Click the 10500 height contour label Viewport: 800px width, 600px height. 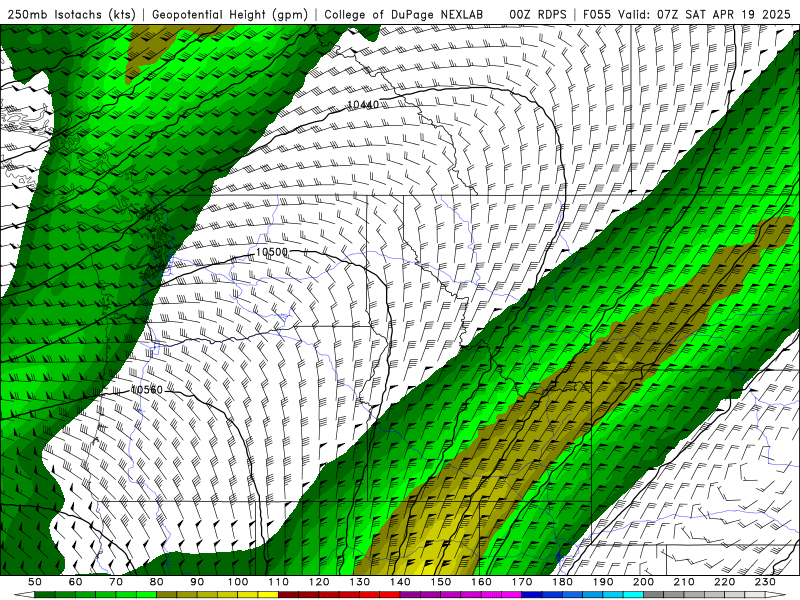271,252
